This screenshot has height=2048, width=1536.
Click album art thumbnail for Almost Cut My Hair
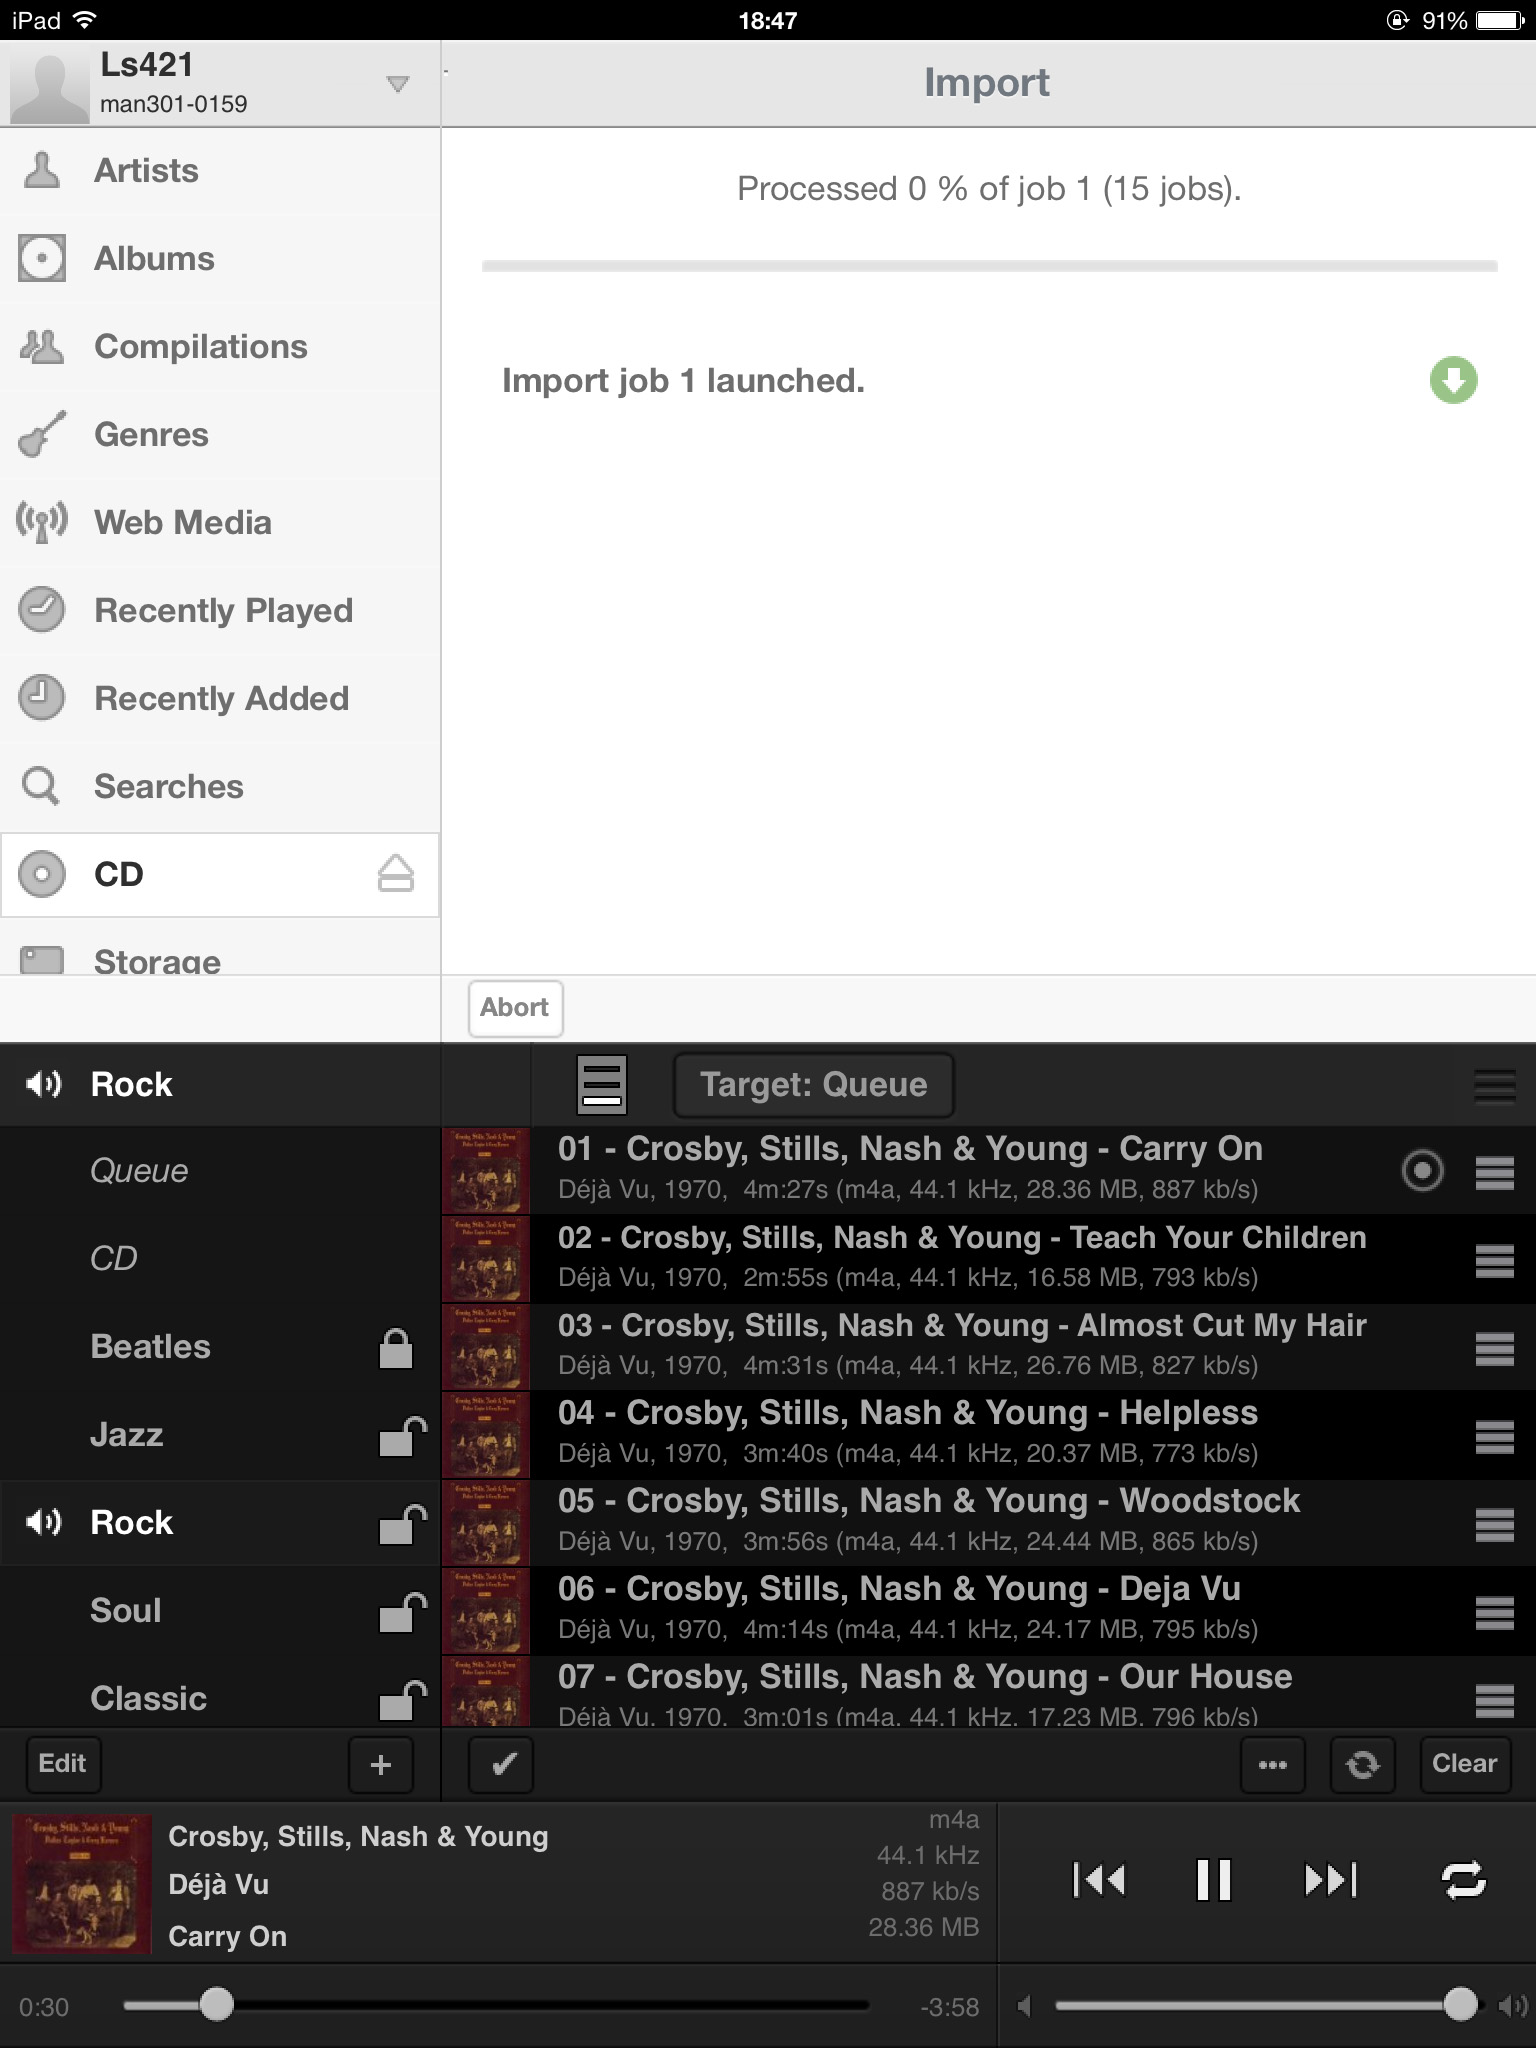coord(486,1347)
